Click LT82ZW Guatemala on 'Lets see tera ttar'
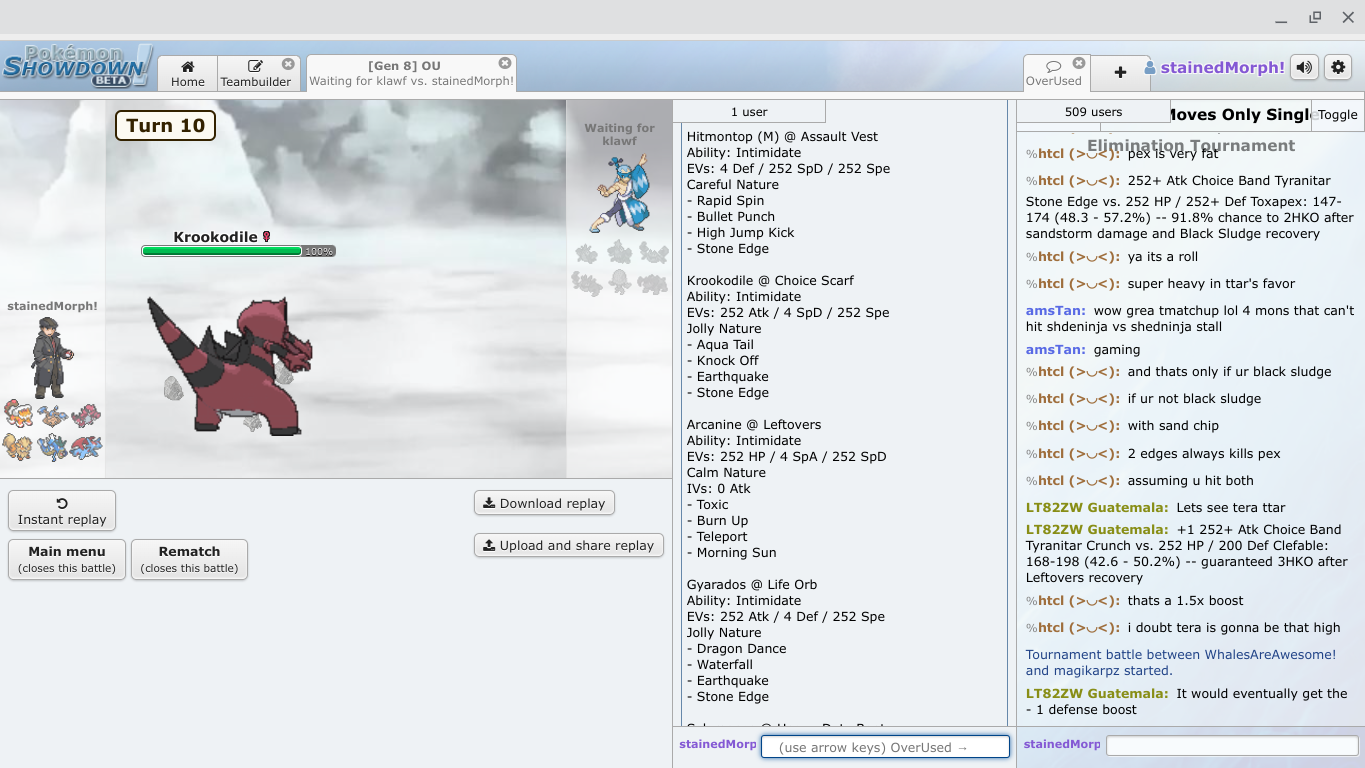The height and width of the screenshot is (768, 1365). (1097, 507)
